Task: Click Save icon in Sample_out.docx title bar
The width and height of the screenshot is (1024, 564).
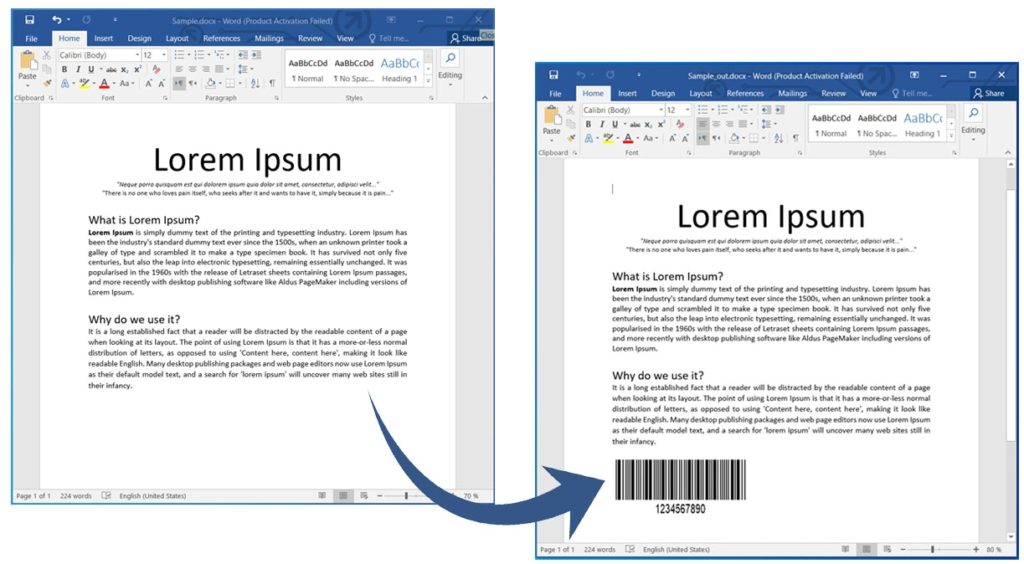Action: [552, 75]
